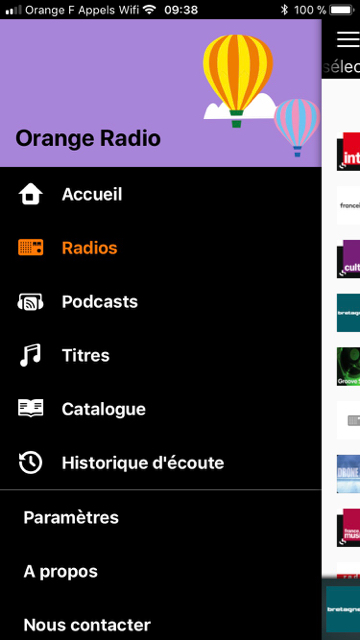Screen dimensions: 360x640
Task: Open the A propos link
Action: (x=60, y=572)
